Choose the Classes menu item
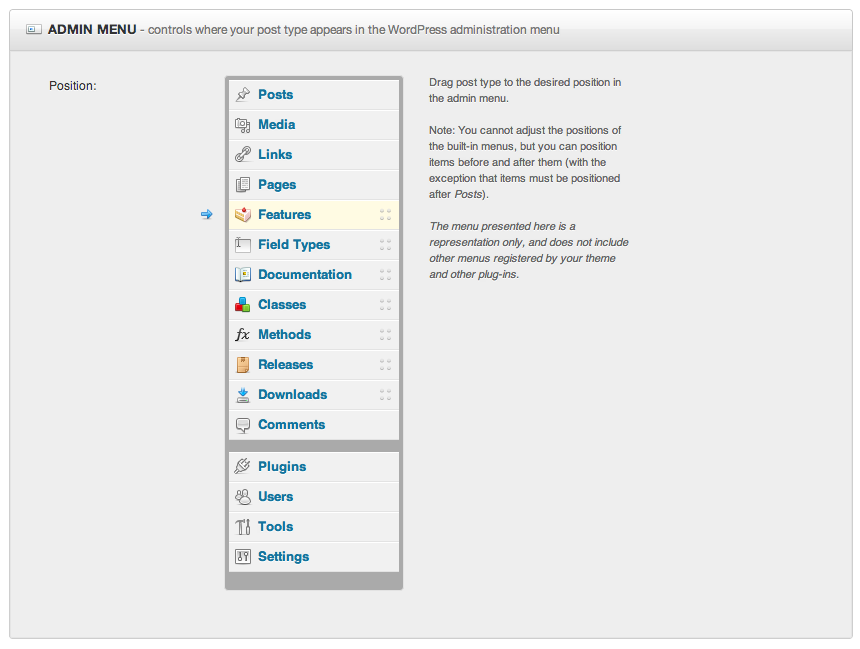This screenshot has width=860, height=649. point(314,304)
